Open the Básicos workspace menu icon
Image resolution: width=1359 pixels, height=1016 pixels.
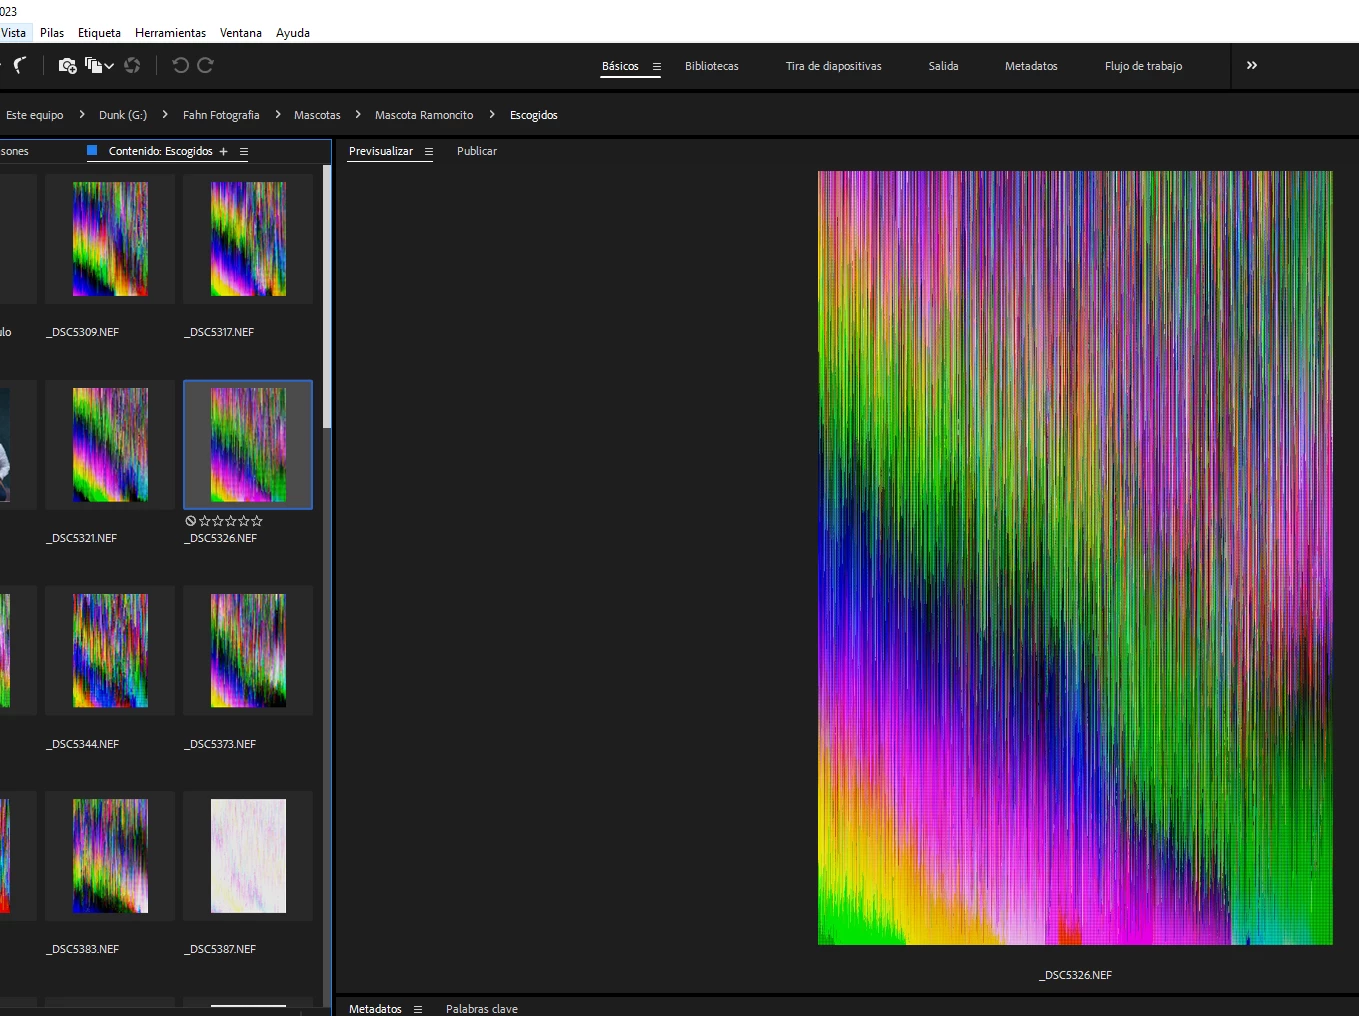pos(657,66)
